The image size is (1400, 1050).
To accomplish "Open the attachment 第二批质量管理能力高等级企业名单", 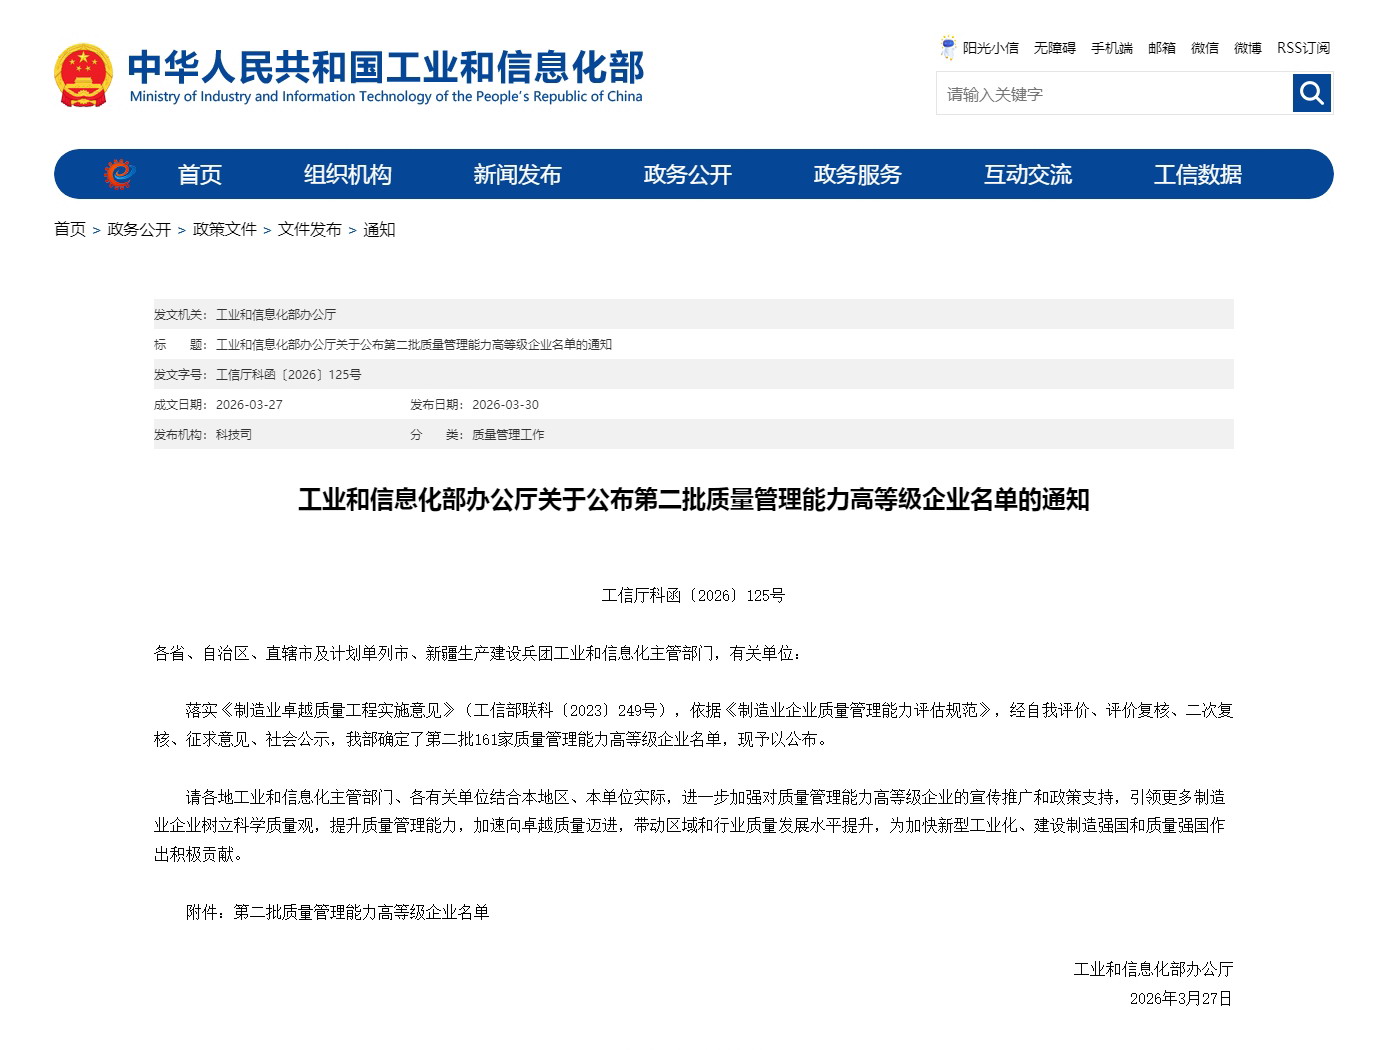I will pyautogui.click(x=362, y=912).
